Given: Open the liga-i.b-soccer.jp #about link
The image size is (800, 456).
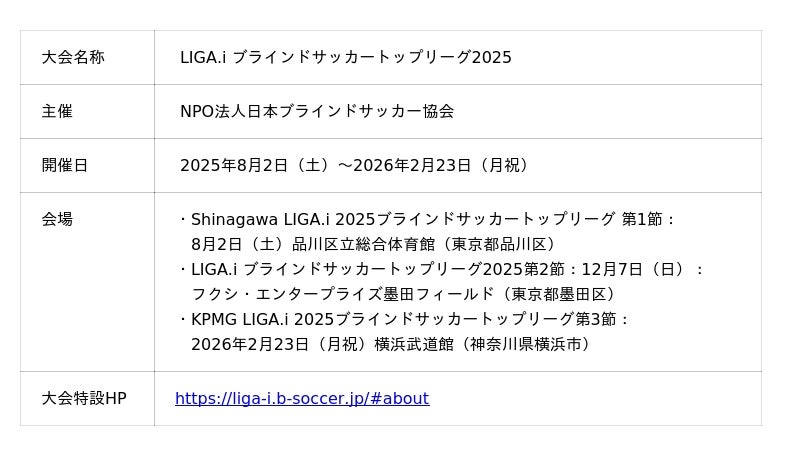Looking at the screenshot, I should tap(302, 399).
